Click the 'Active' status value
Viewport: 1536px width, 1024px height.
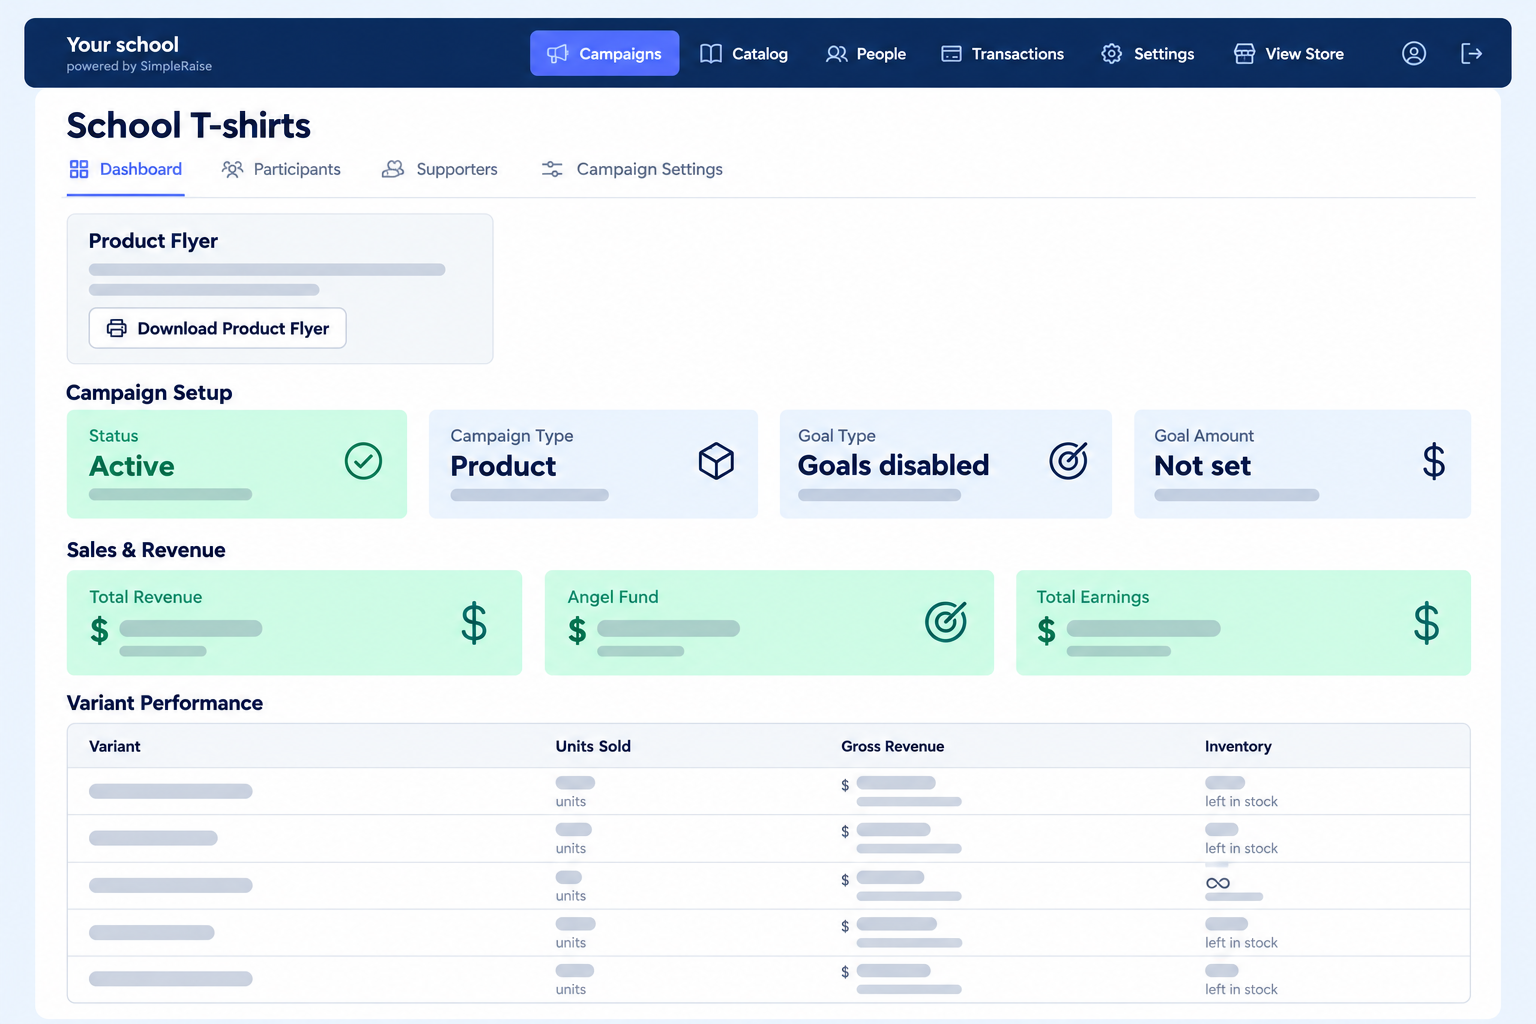click(132, 466)
